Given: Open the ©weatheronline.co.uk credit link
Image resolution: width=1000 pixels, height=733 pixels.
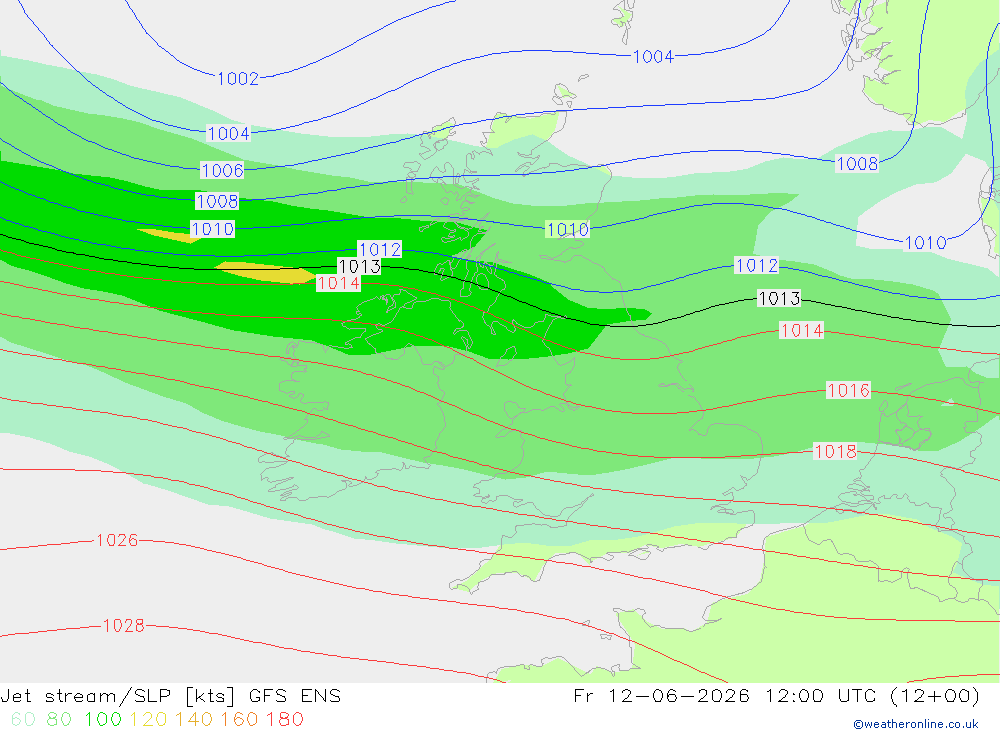Looking at the screenshot, I should [916, 724].
